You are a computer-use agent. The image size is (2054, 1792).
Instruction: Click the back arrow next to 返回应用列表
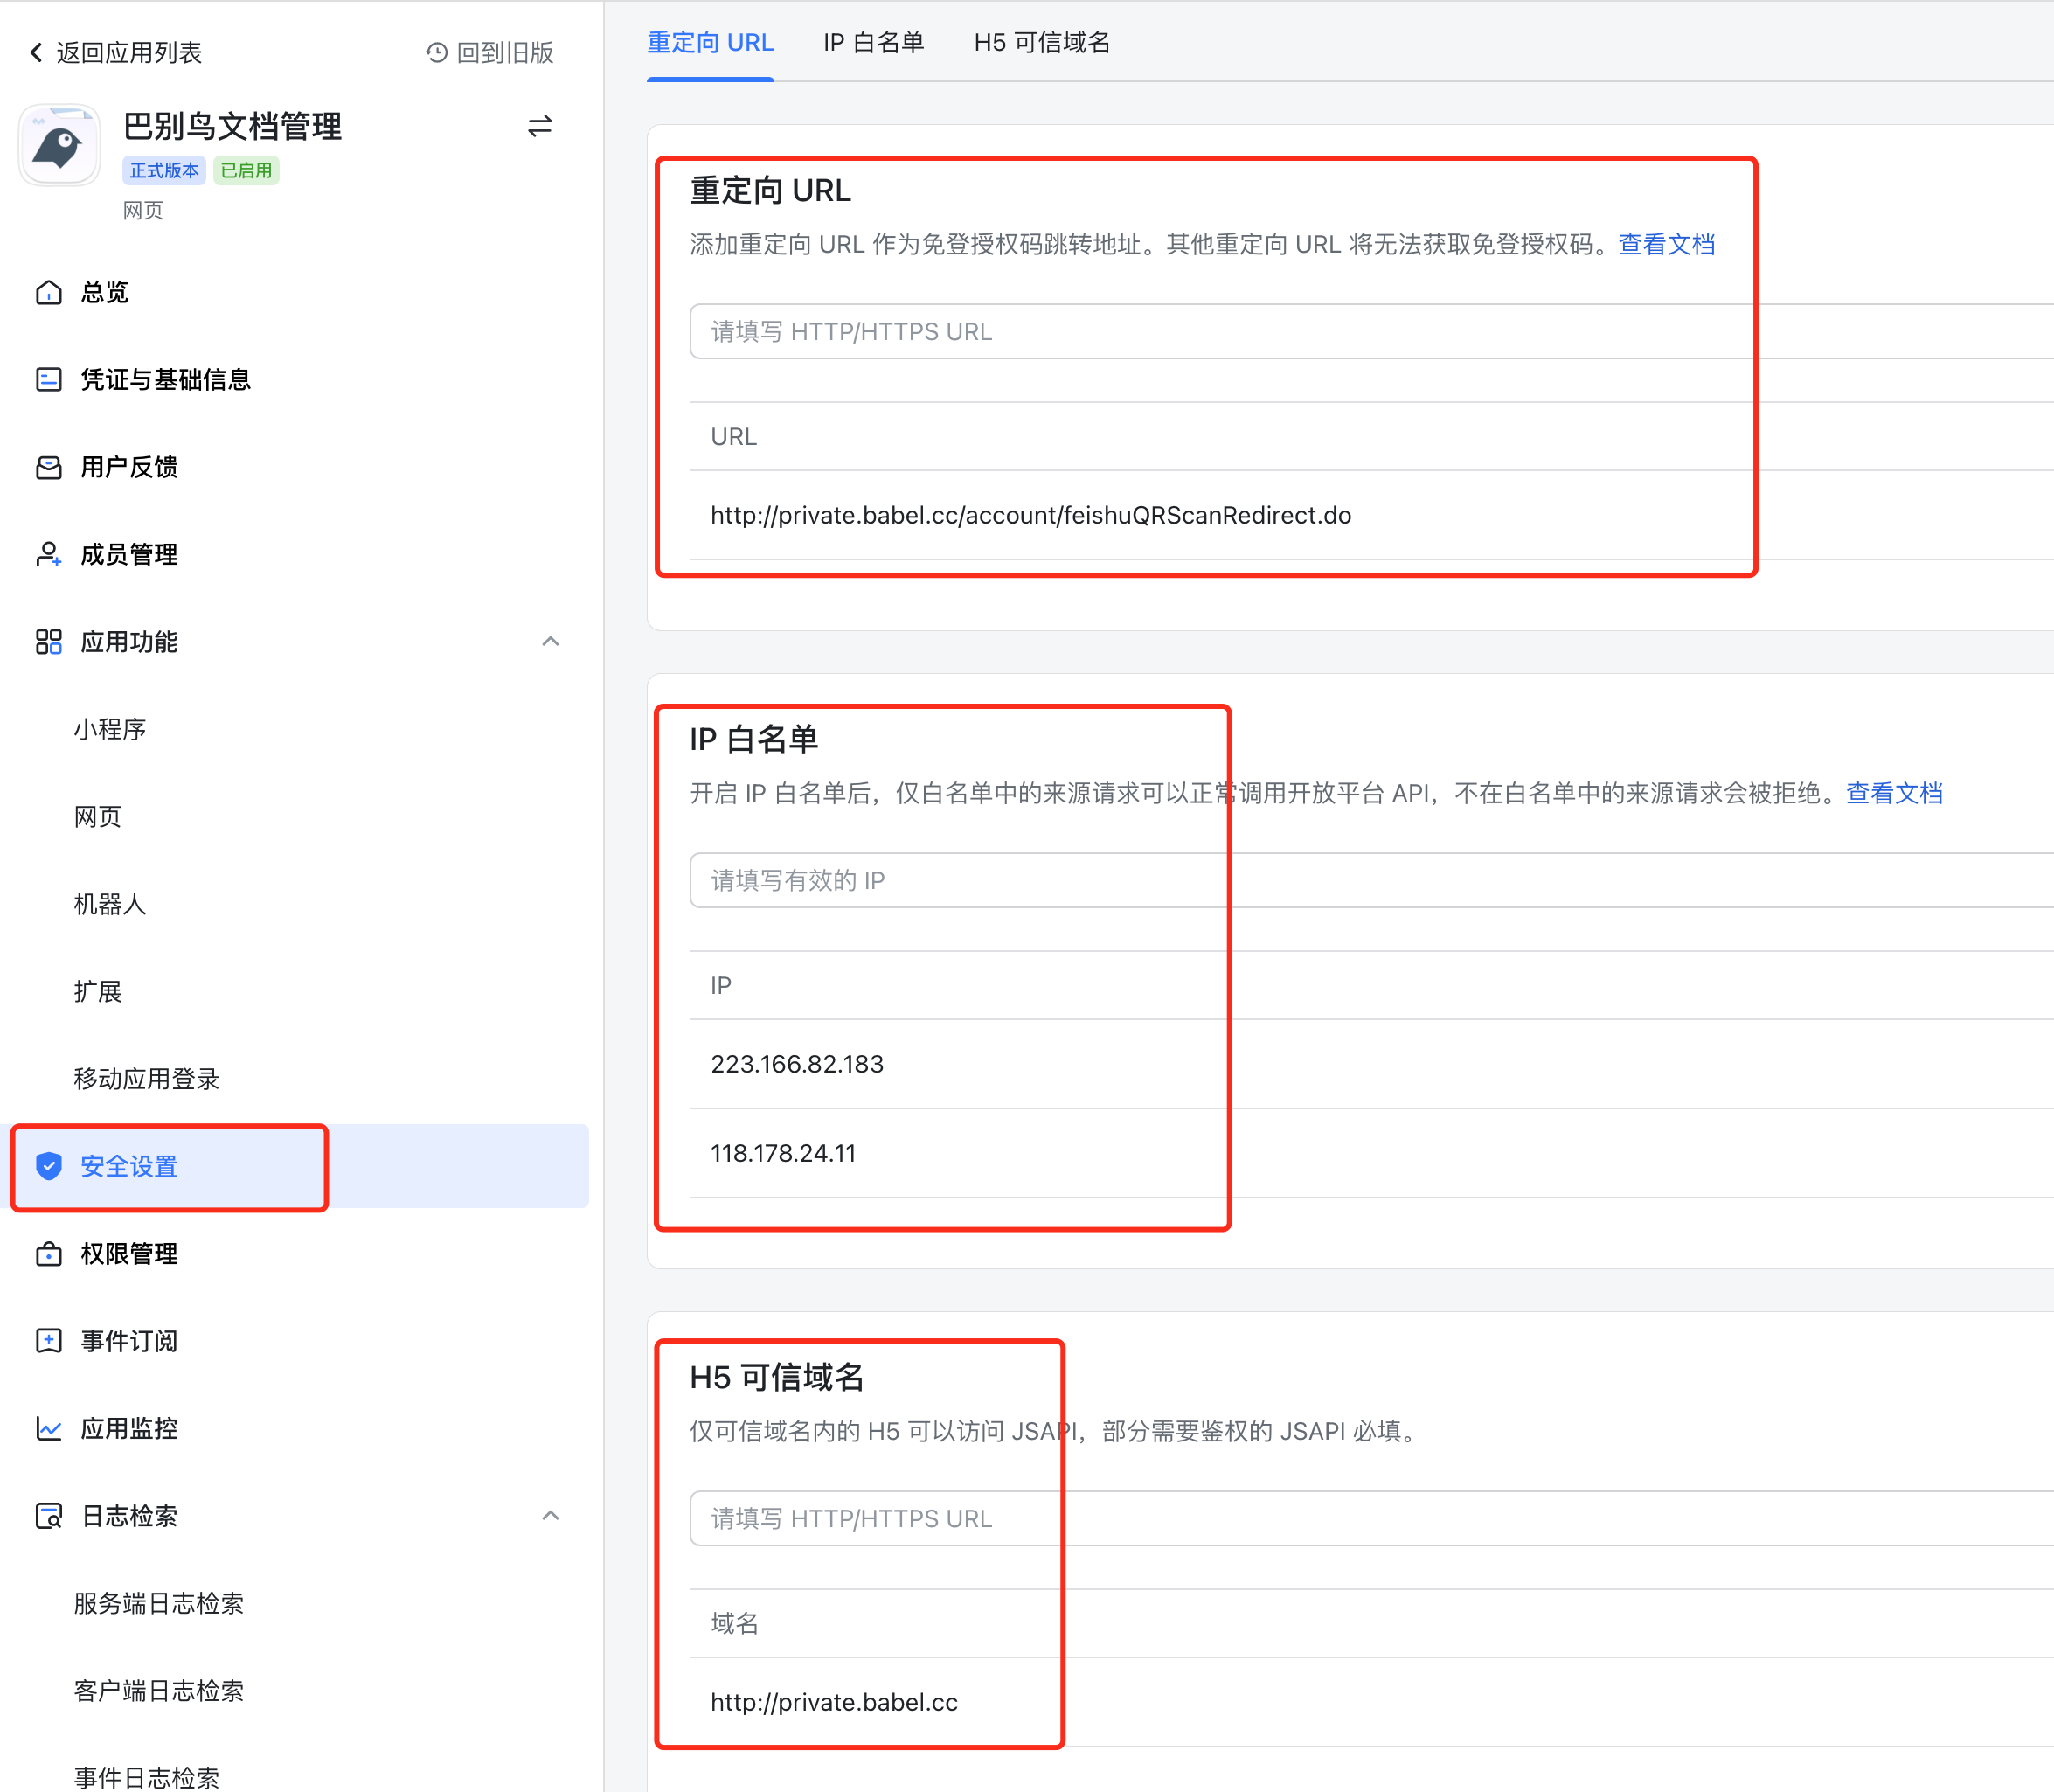pos(36,52)
